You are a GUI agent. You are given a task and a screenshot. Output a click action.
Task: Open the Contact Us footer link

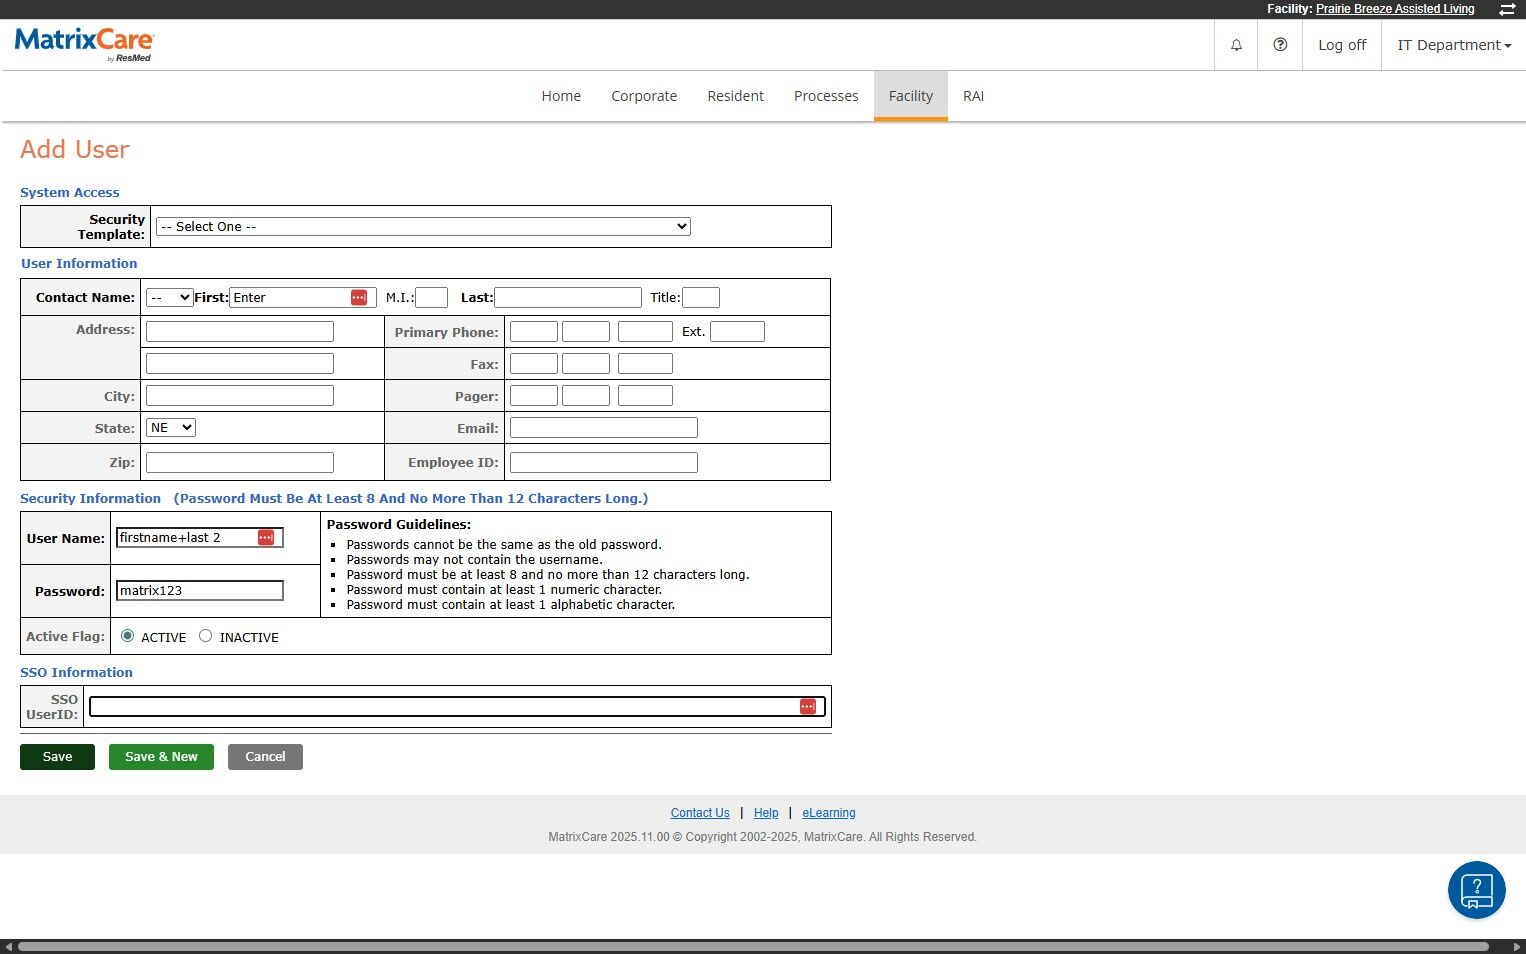coord(700,813)
